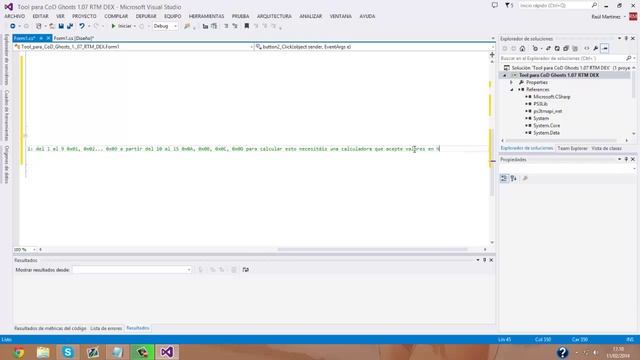This screenshot has width=640, height=360.
Task: Click the Save All icon
Action: (70, 26)
